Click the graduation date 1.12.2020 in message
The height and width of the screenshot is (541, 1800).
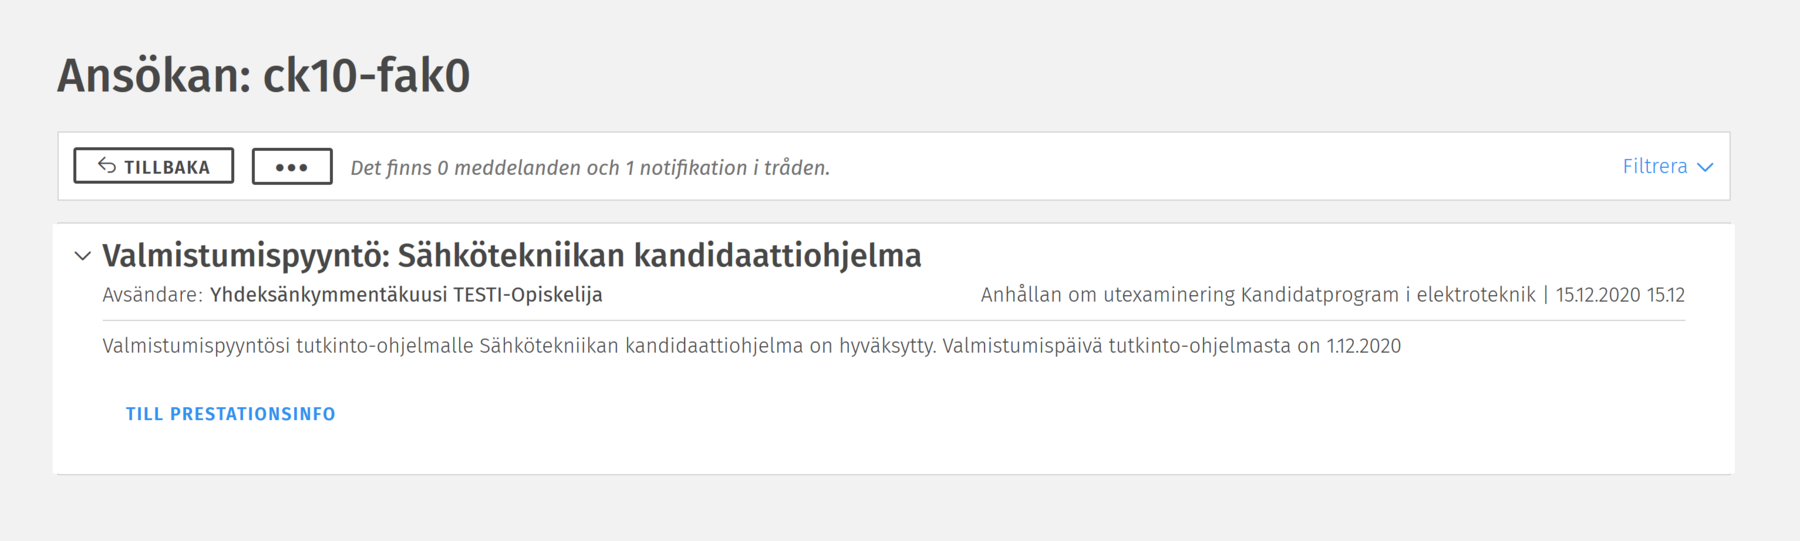click(x=1363, y=346)
